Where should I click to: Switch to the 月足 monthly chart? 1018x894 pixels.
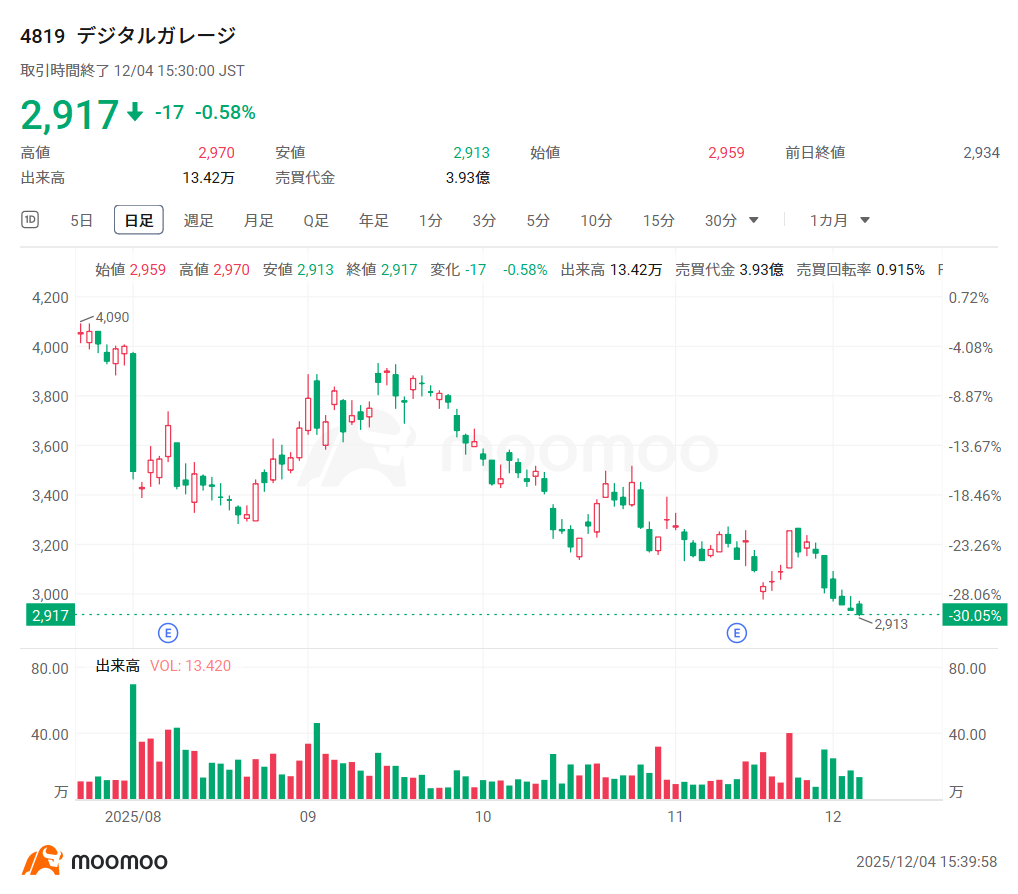pyautogui.click(x=257, y=220)
